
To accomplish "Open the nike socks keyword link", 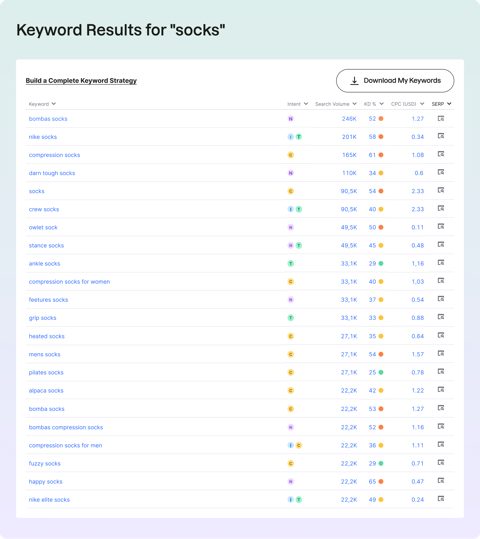I will [43, 137].
